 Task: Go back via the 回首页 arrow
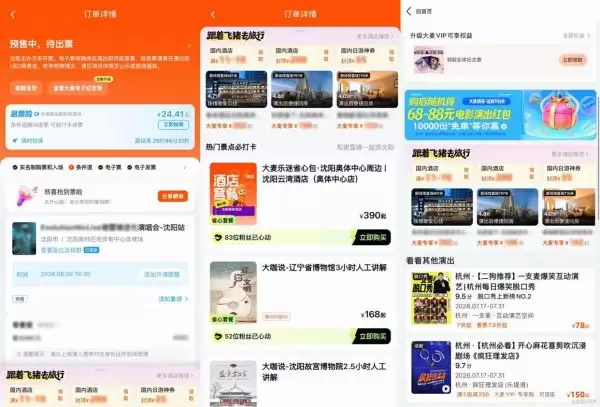pos(409,11)
